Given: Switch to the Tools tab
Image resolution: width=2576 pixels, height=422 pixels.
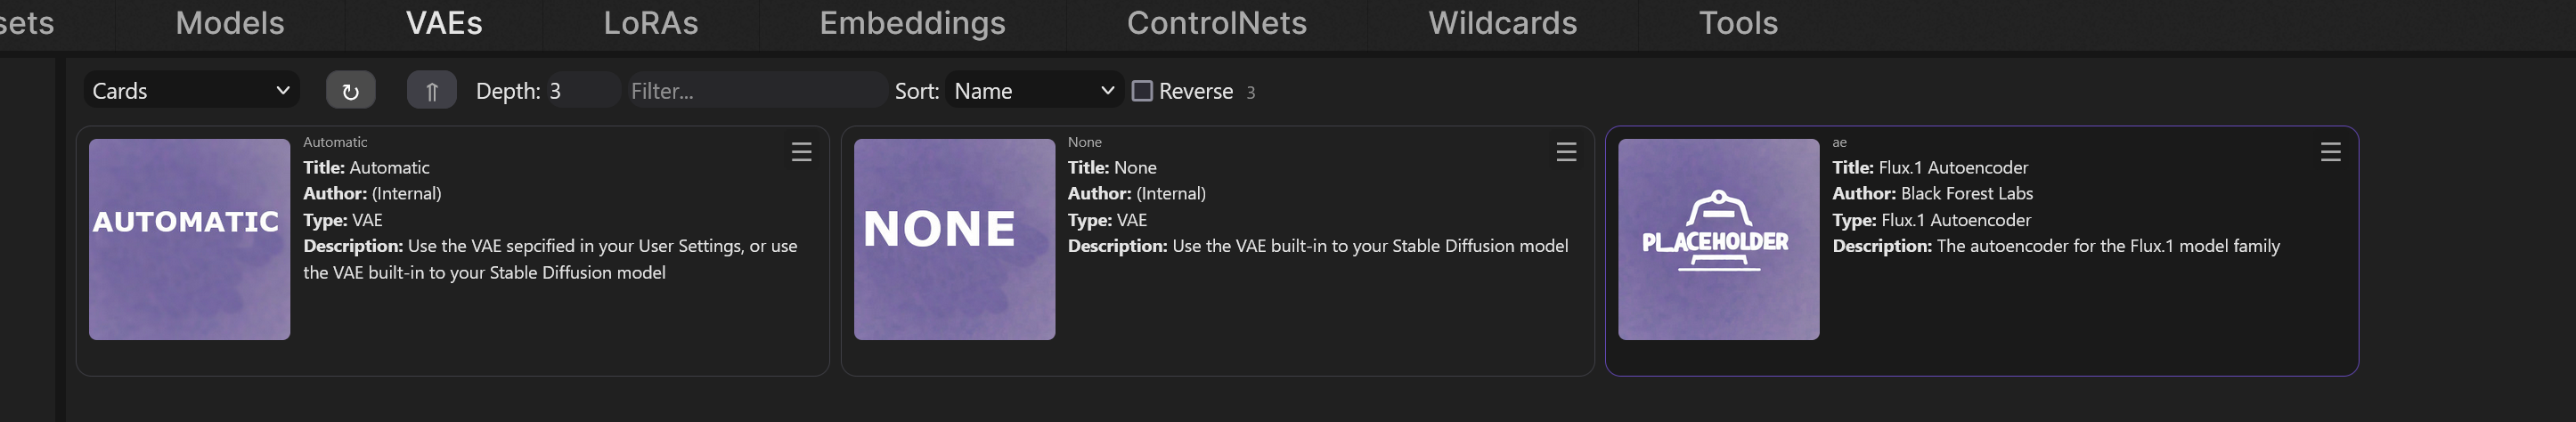Looking at the screenshot, I should click(1738, 23).
